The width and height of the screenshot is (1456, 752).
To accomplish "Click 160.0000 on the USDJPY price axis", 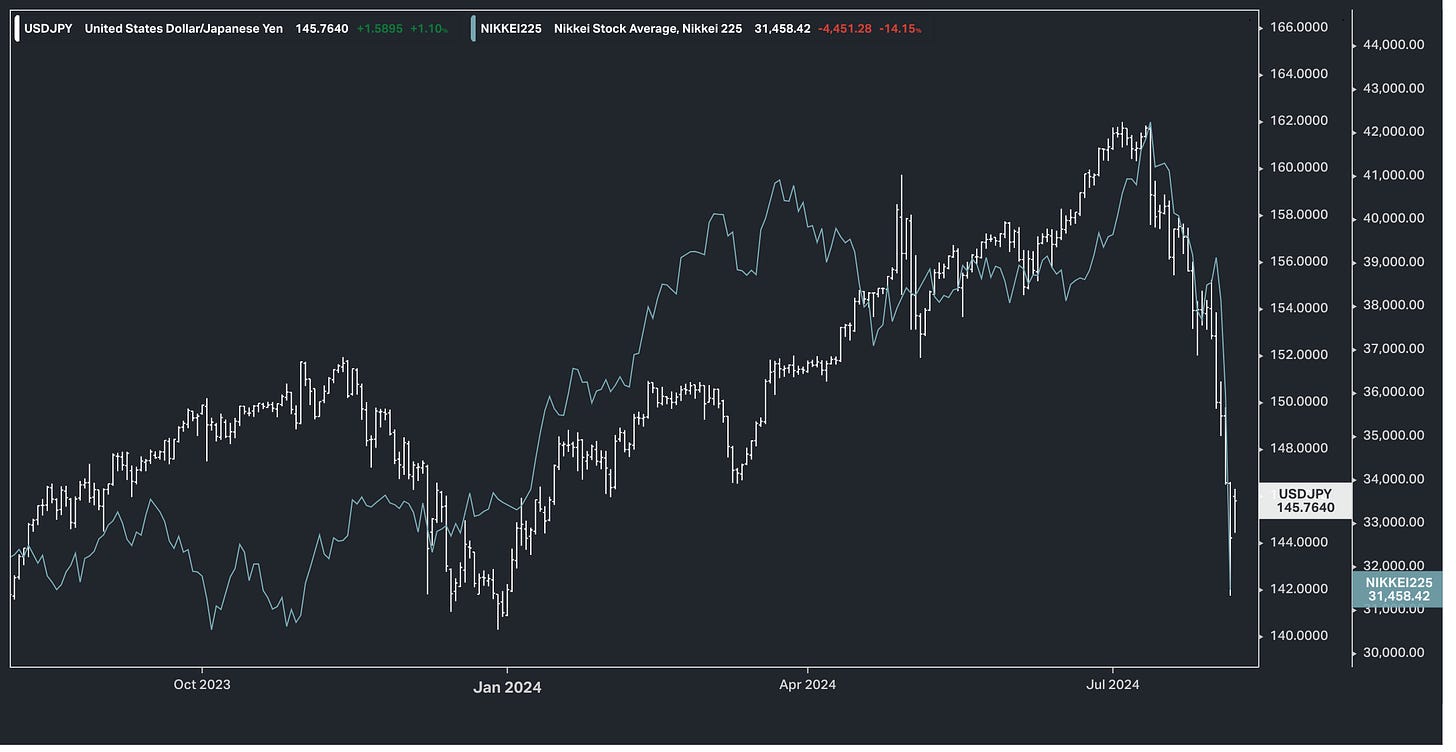I will (x=1299, y=167).
